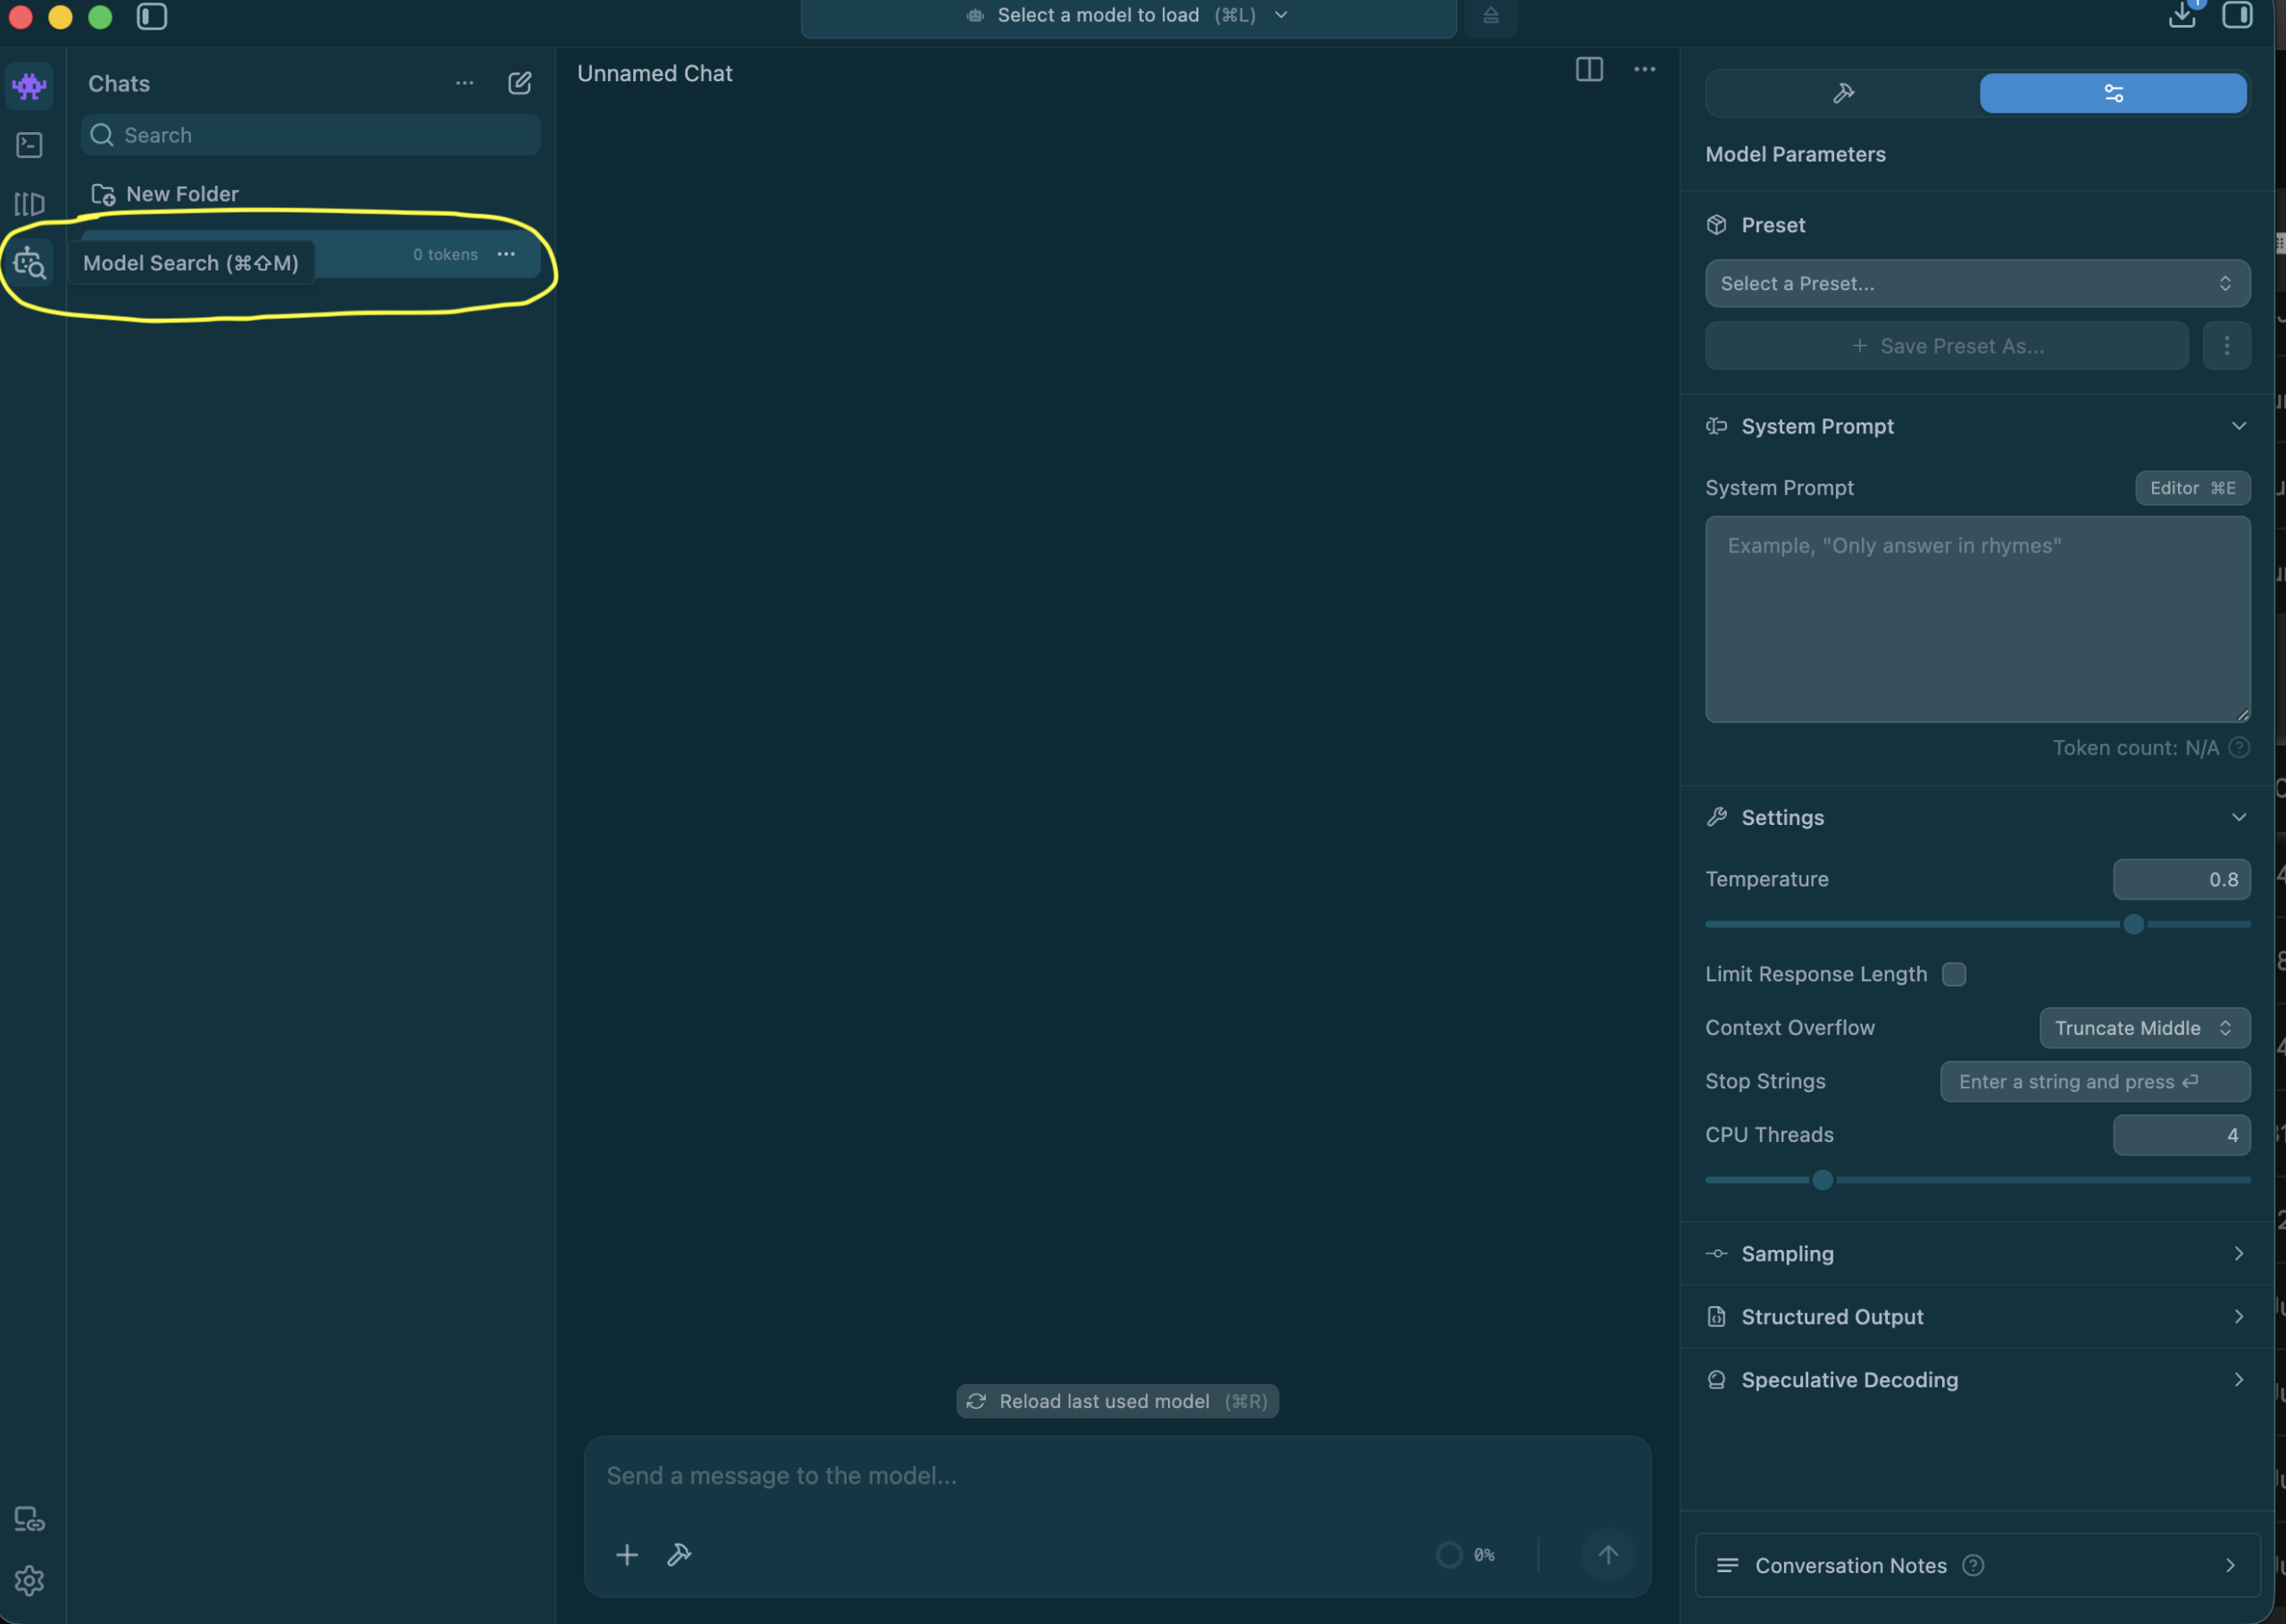This screenshot has width=2286, height=1624.
Task: Open the app Settings gear icon
Action: pyautogui.click(x=29, y=1581)
